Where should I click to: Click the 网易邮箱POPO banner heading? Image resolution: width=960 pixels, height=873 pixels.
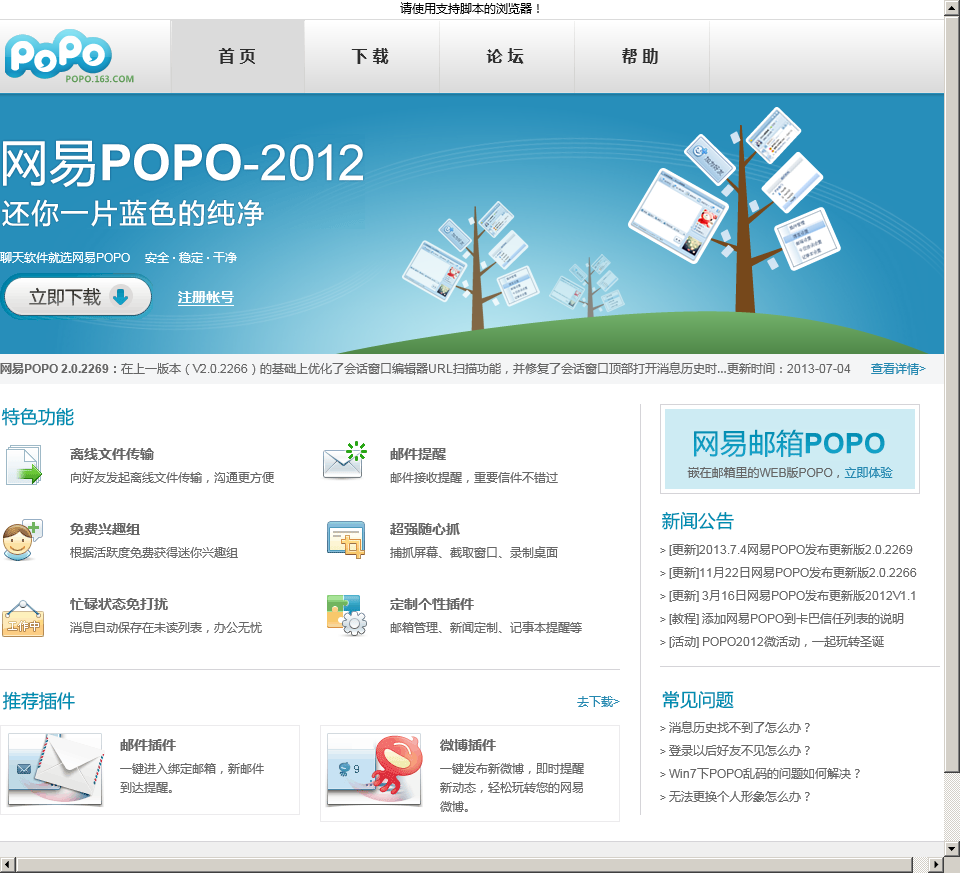click(x=789, y=443)
